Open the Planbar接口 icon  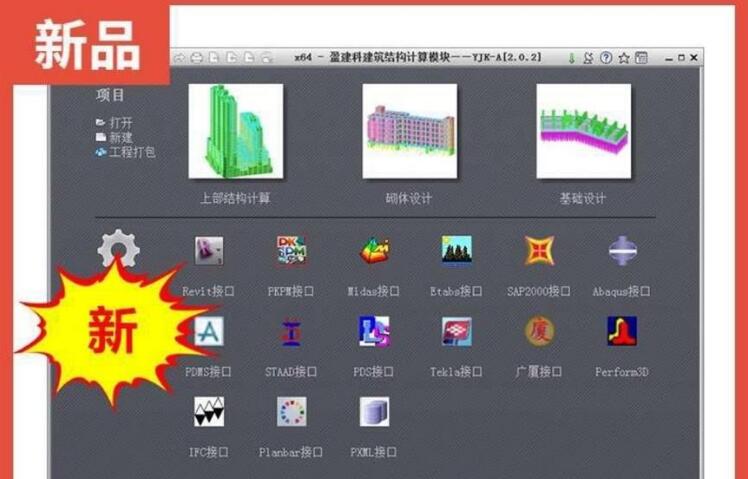291,412
